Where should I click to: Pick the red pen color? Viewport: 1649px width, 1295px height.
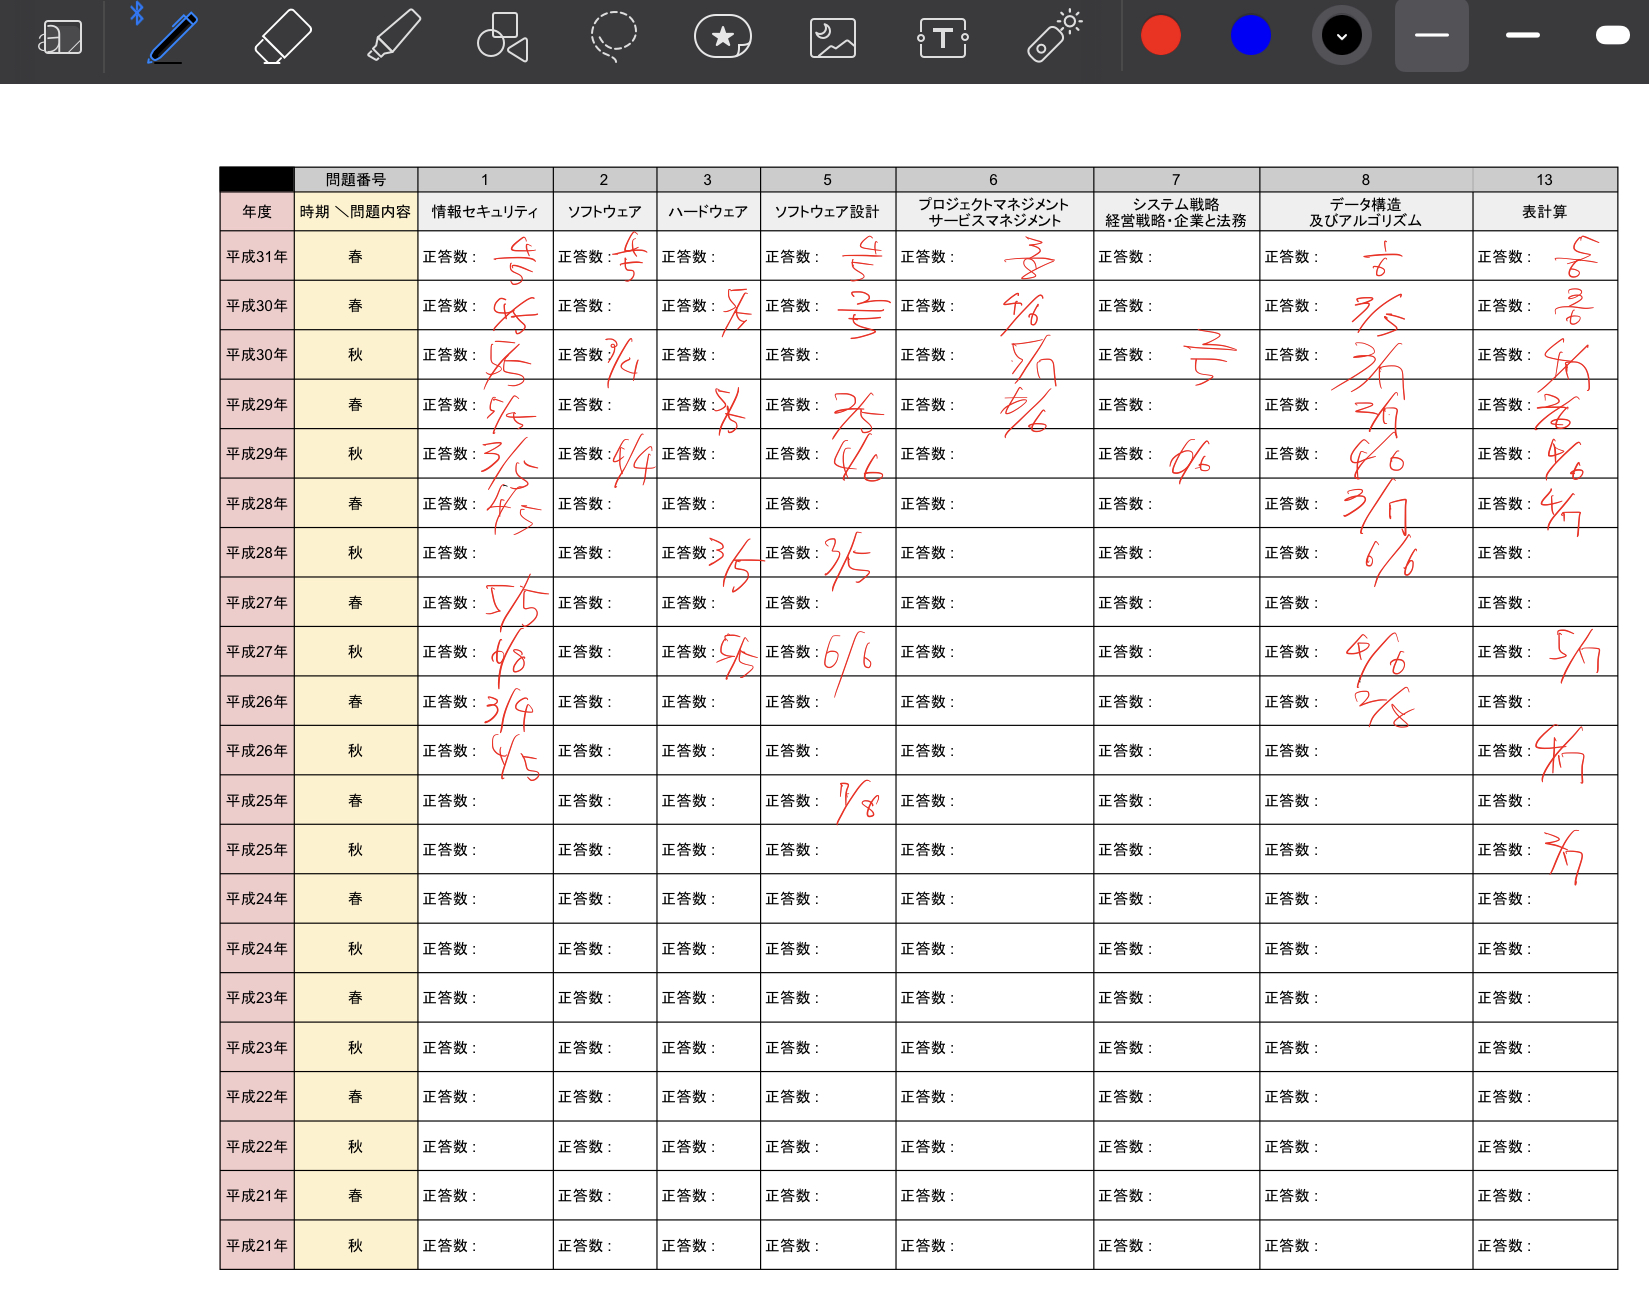[1160, 36]
